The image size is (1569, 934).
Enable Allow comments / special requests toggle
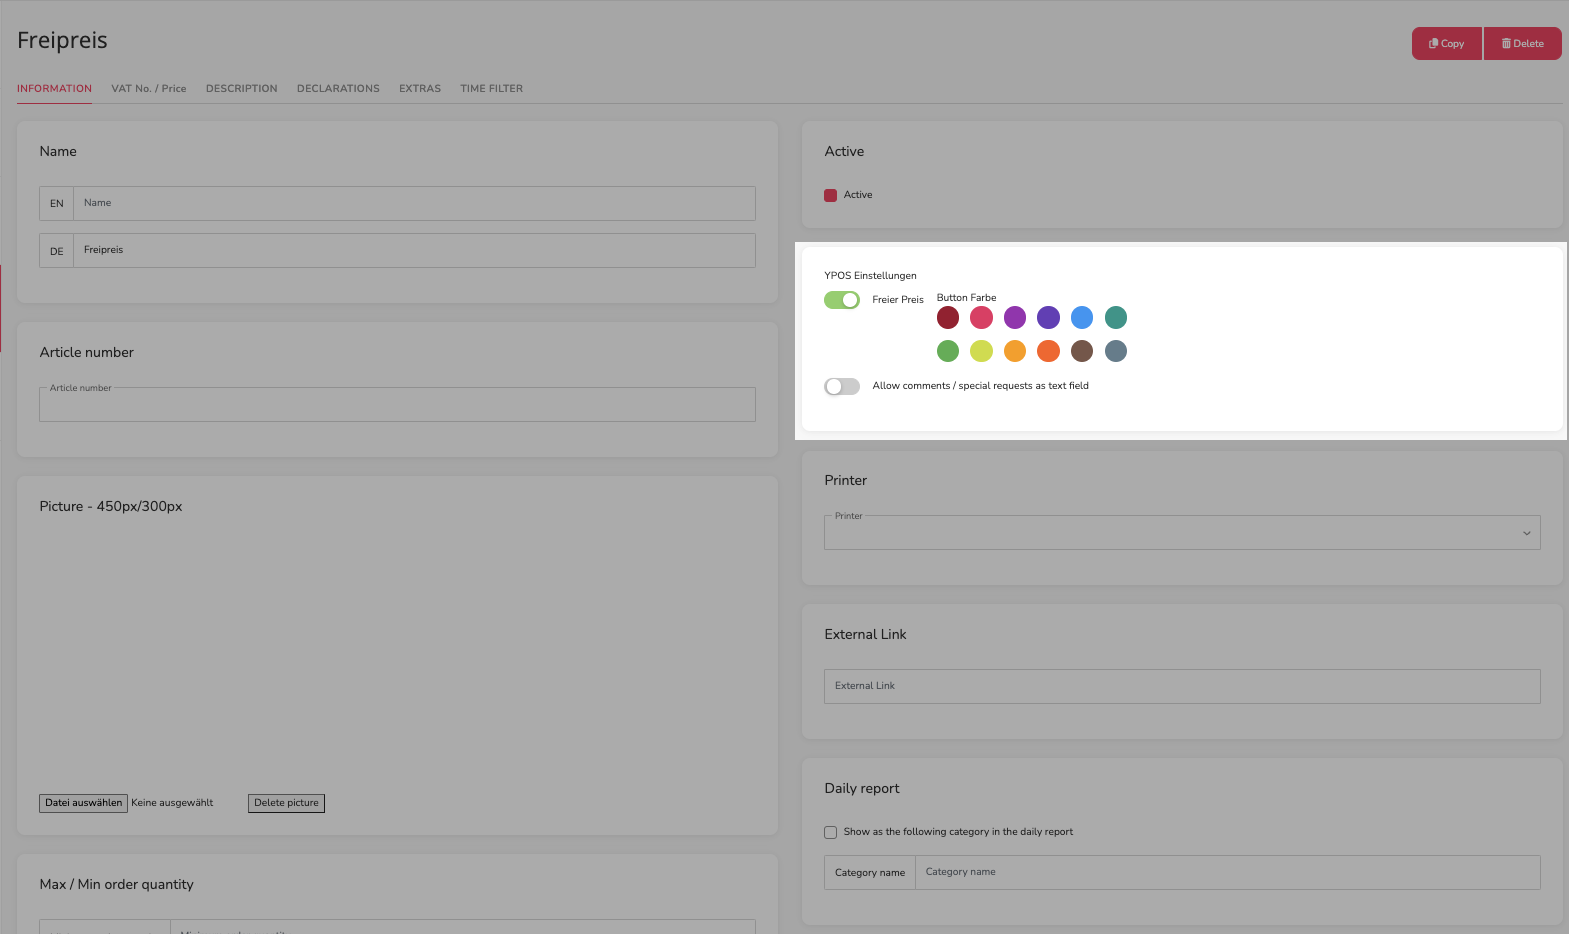pos(842,387)
